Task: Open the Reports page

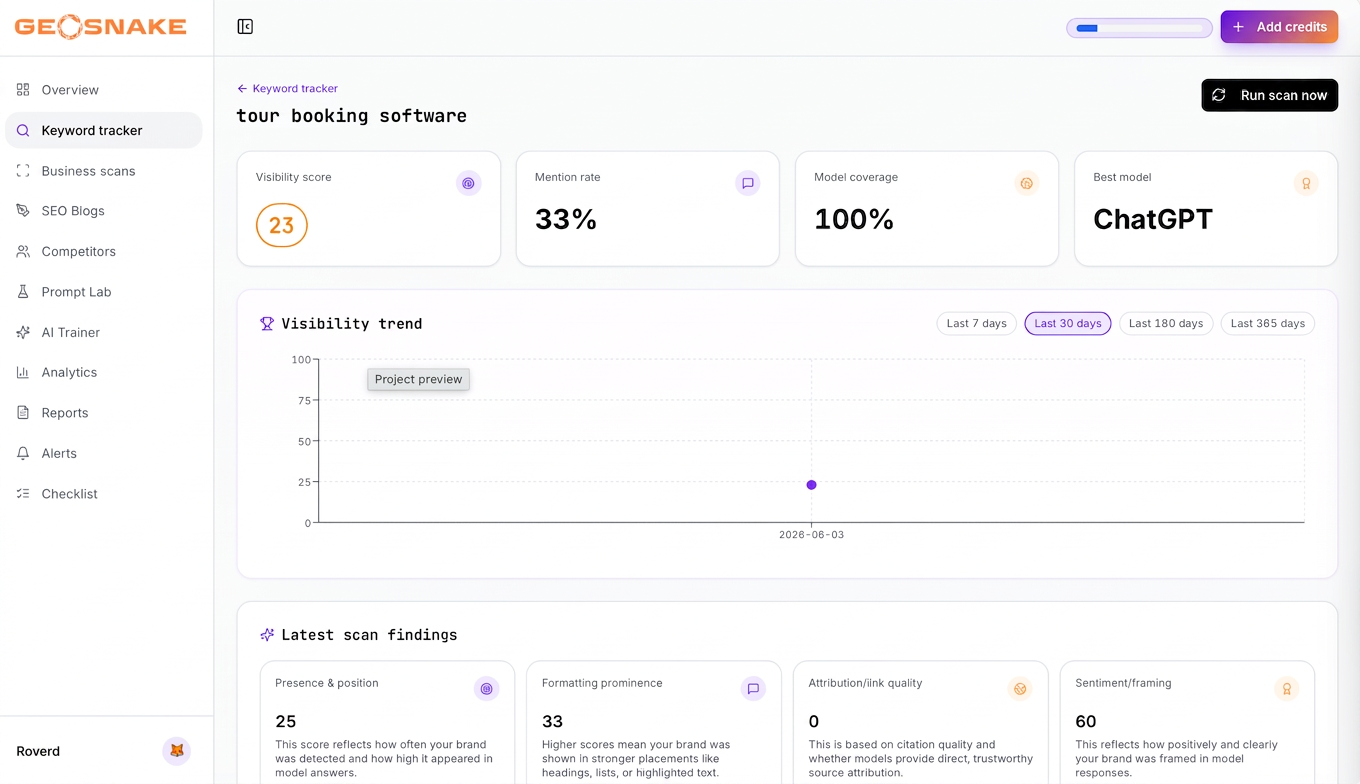Action: tap(104, 413)
